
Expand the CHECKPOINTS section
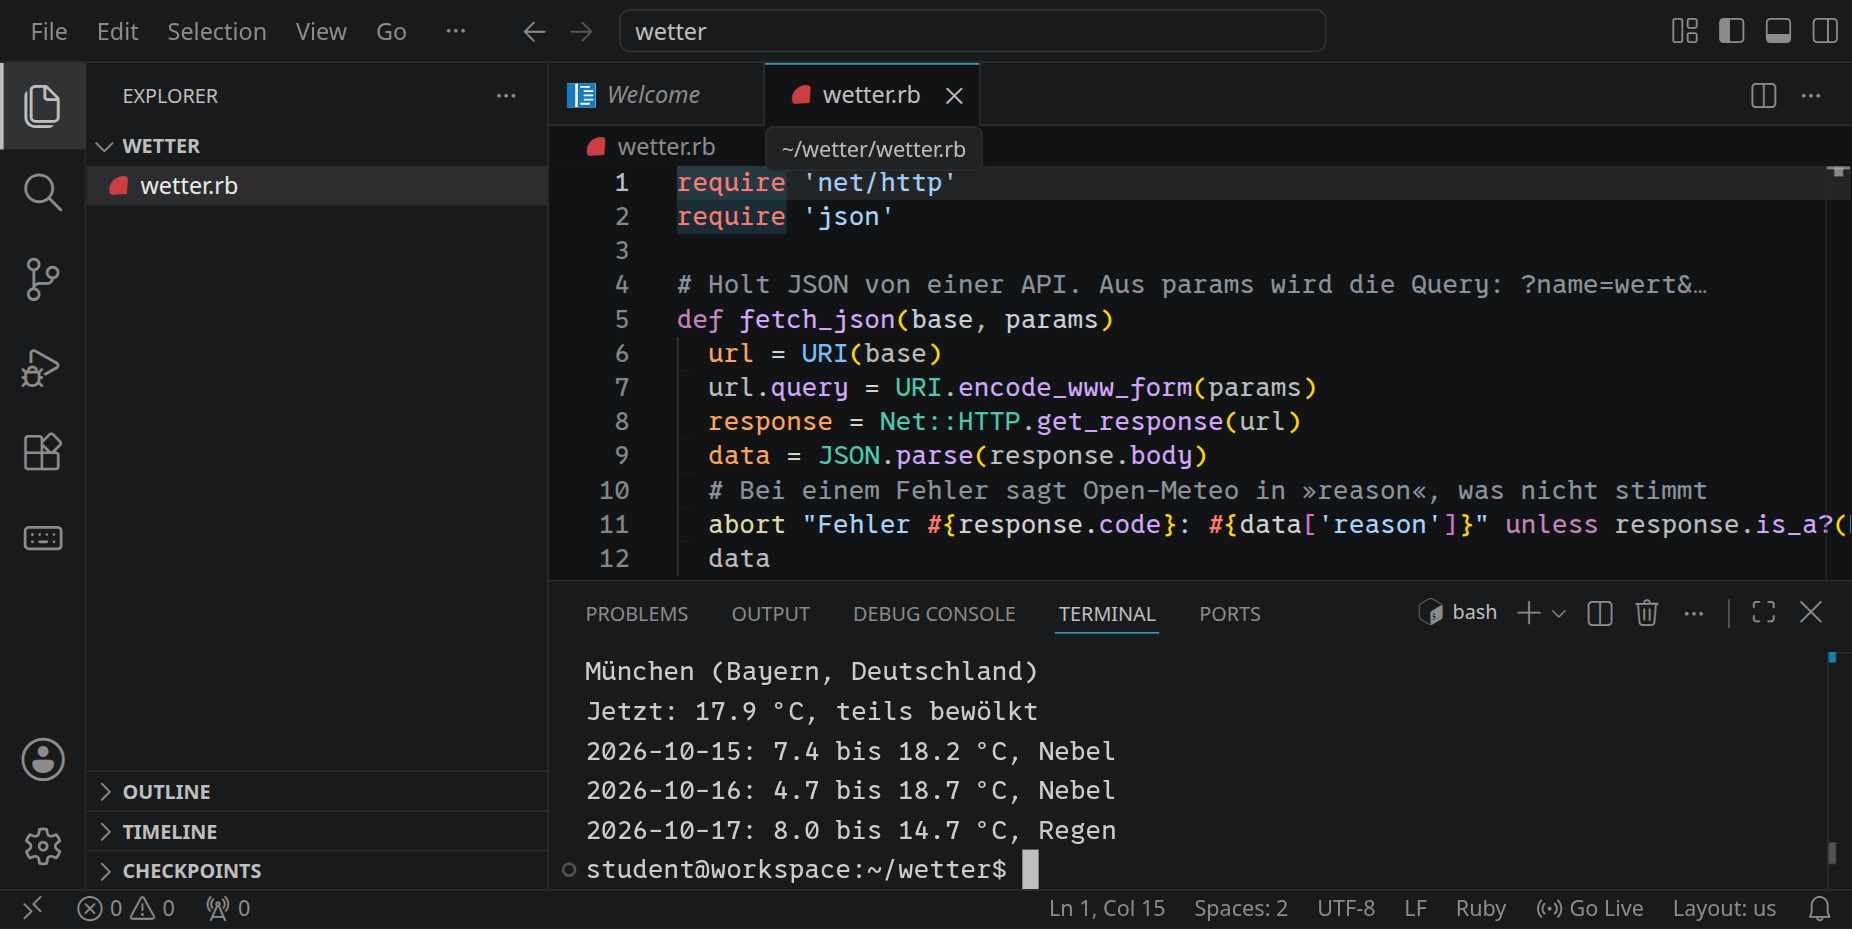click(x=316, y=871)
